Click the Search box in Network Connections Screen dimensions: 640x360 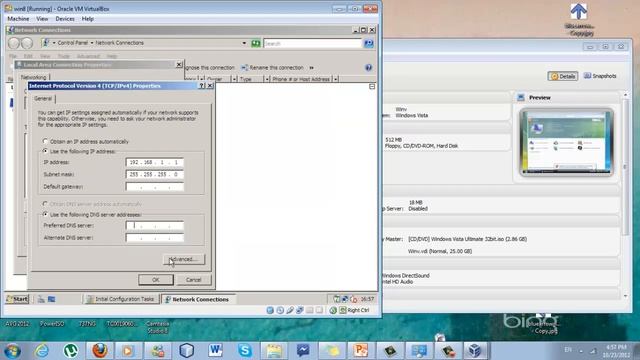[x=312, y=43]
